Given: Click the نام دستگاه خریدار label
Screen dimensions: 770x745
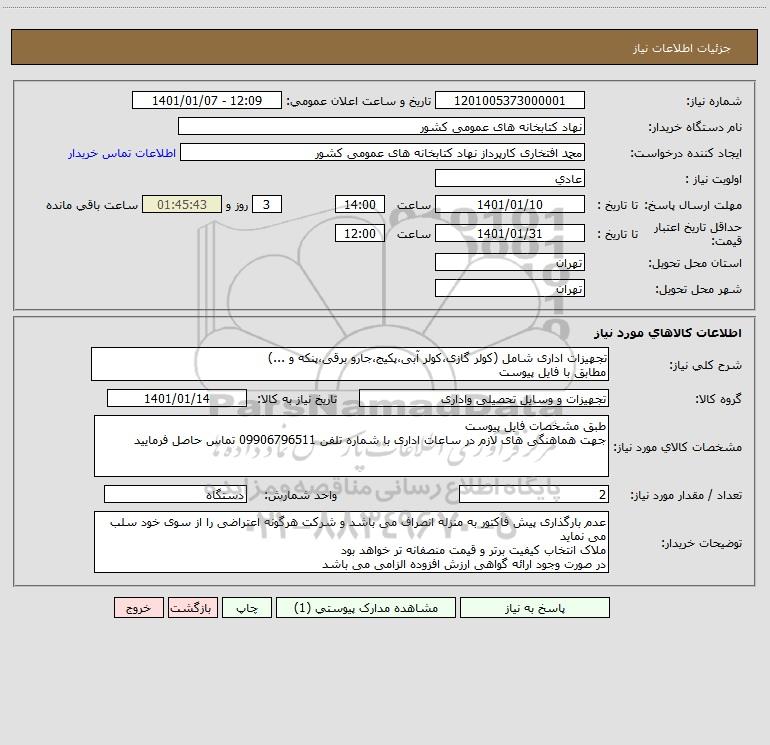Looking at the screenshot, I should pos(695,128).
